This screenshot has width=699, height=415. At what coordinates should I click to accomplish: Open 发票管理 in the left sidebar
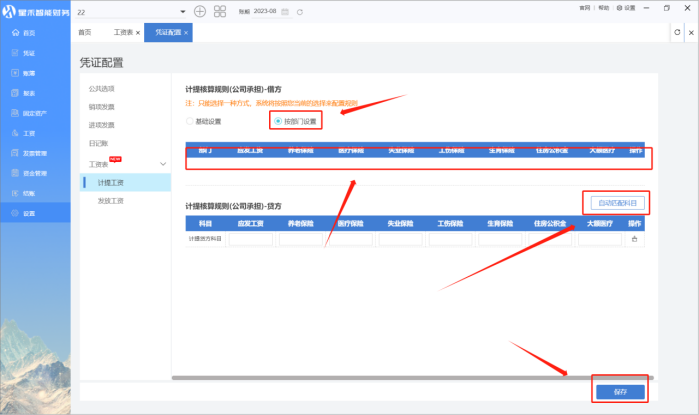point(34,153)
